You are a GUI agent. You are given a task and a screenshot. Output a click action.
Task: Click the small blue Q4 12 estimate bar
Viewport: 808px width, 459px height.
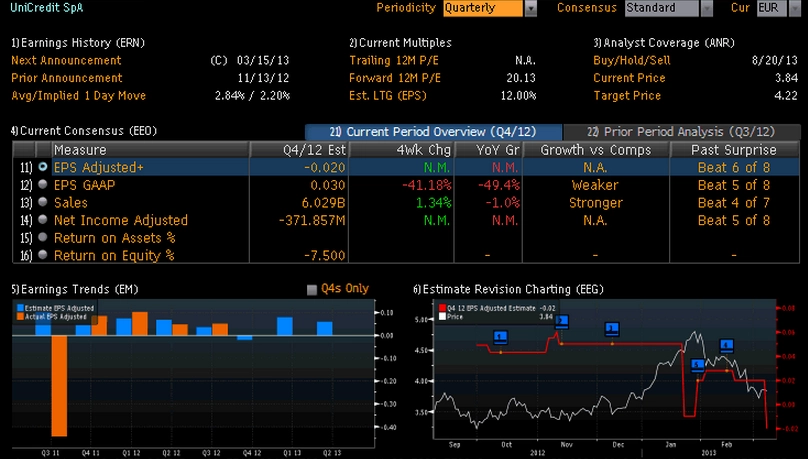click(x=245, y=337)
